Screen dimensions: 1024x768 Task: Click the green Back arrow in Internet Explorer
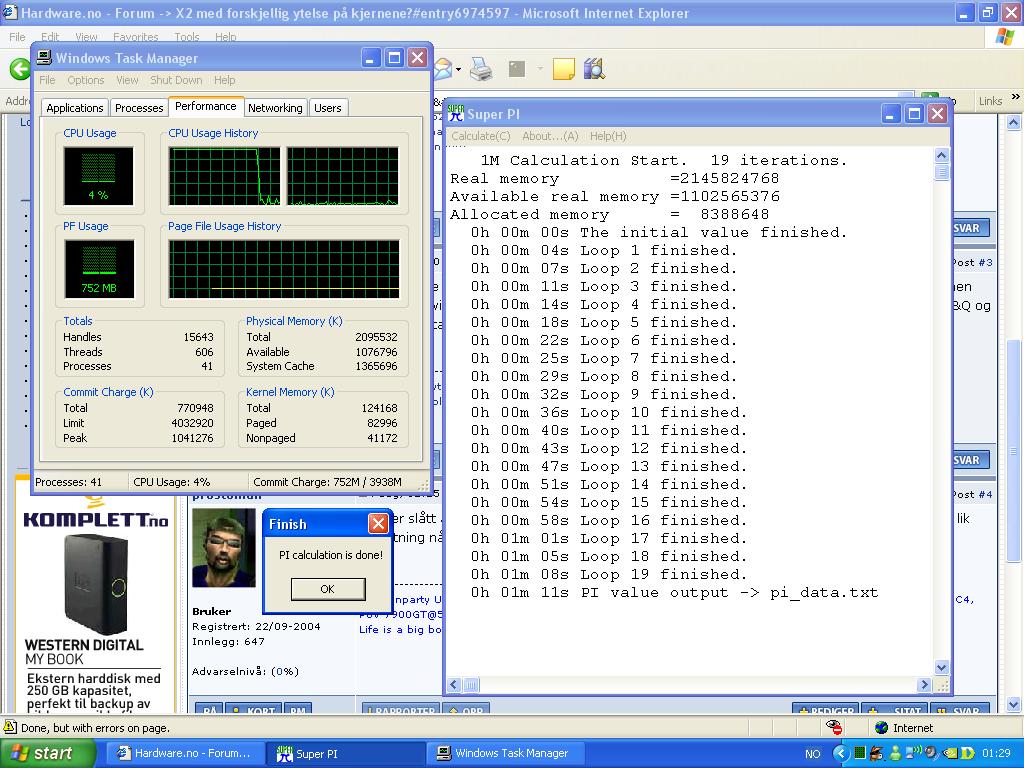(x=20, y=69)
